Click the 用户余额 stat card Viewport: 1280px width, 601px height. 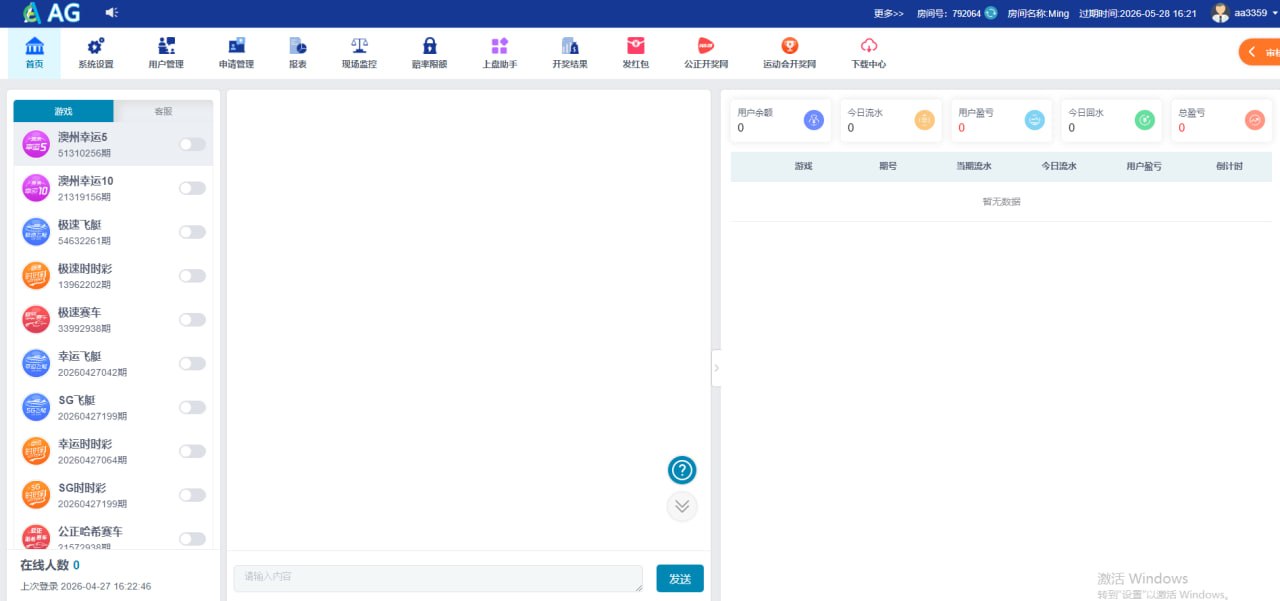coord(782,120)
